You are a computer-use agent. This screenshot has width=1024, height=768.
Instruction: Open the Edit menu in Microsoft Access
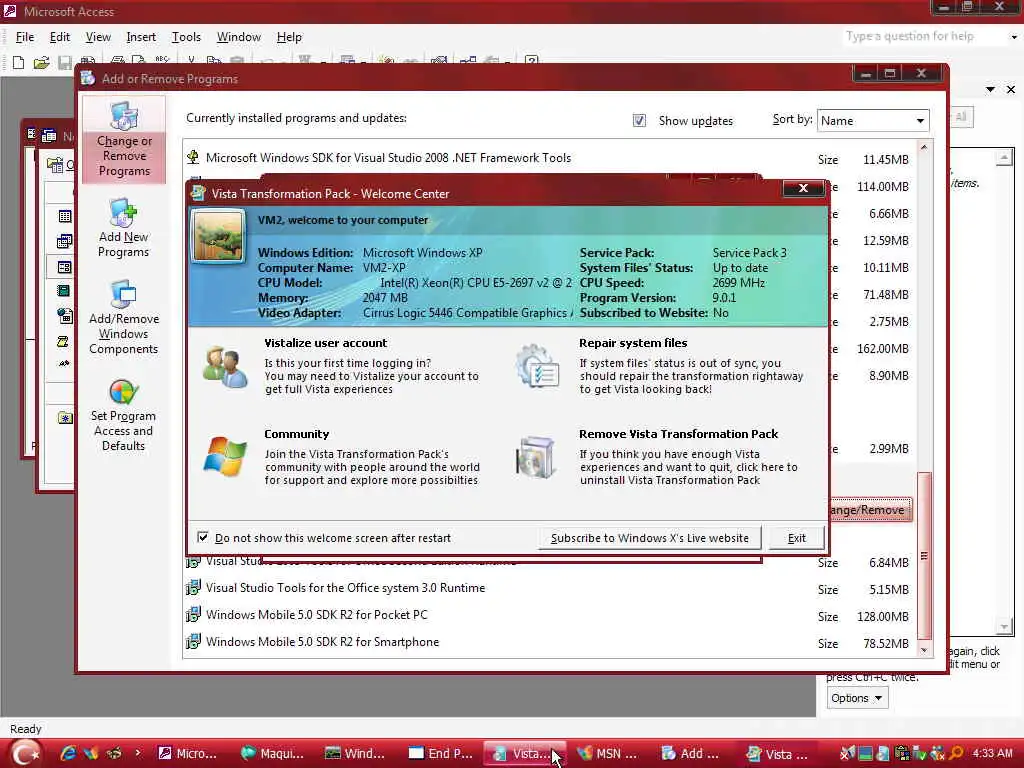59,37
